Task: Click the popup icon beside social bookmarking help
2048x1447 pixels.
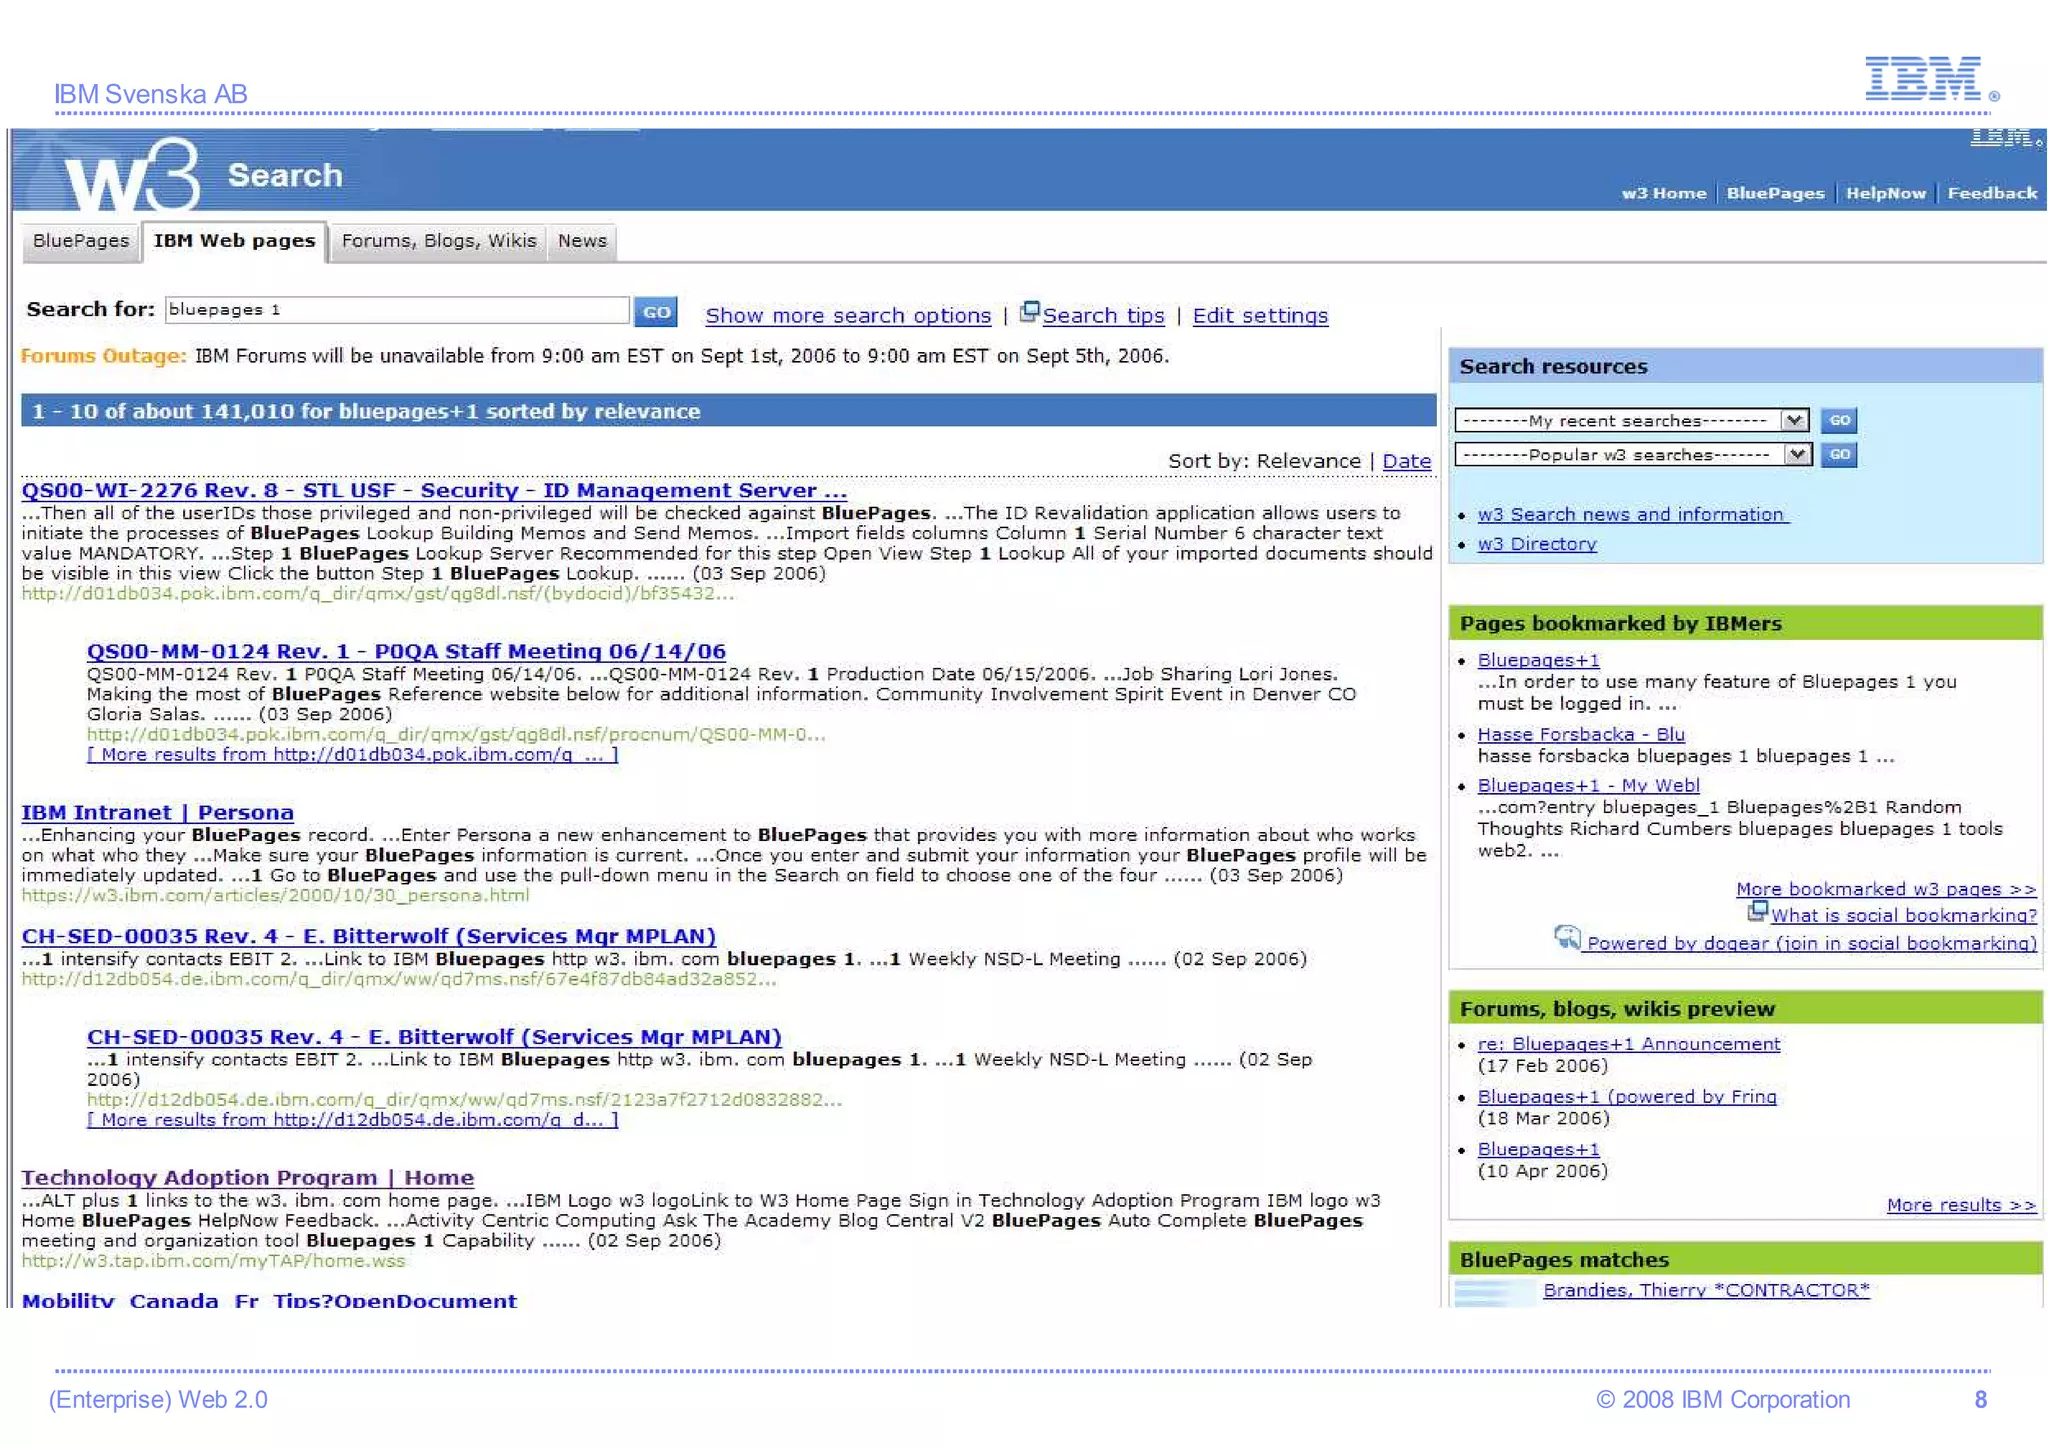Action: 1757,911
